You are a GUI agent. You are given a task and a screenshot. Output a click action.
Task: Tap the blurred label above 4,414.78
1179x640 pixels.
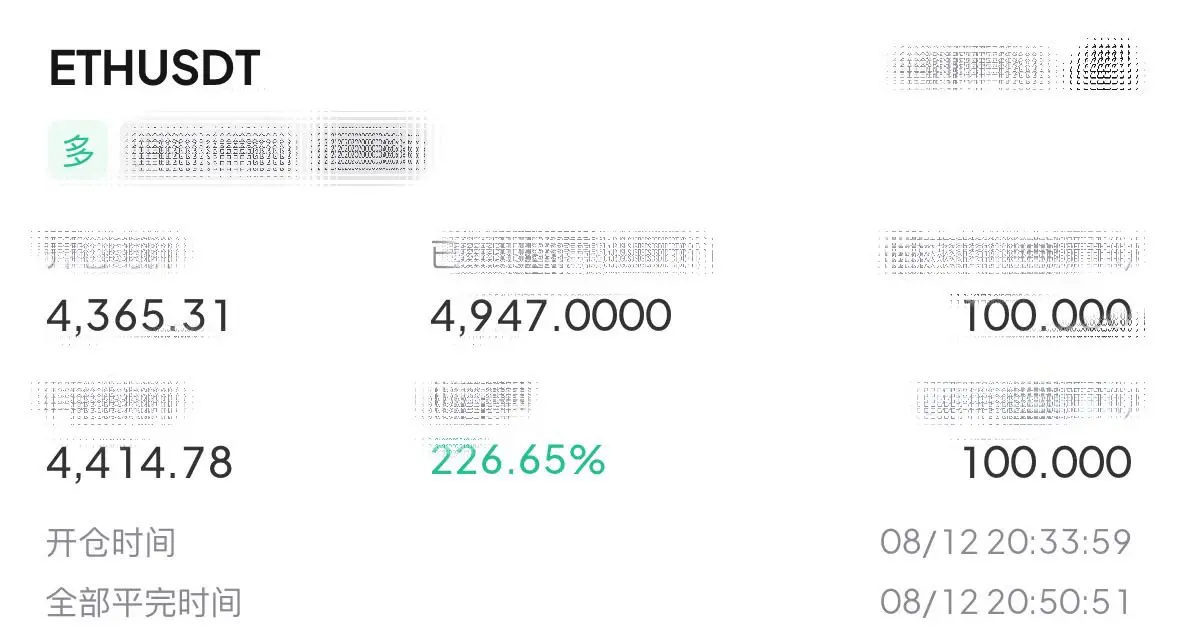tap(113, 400)
